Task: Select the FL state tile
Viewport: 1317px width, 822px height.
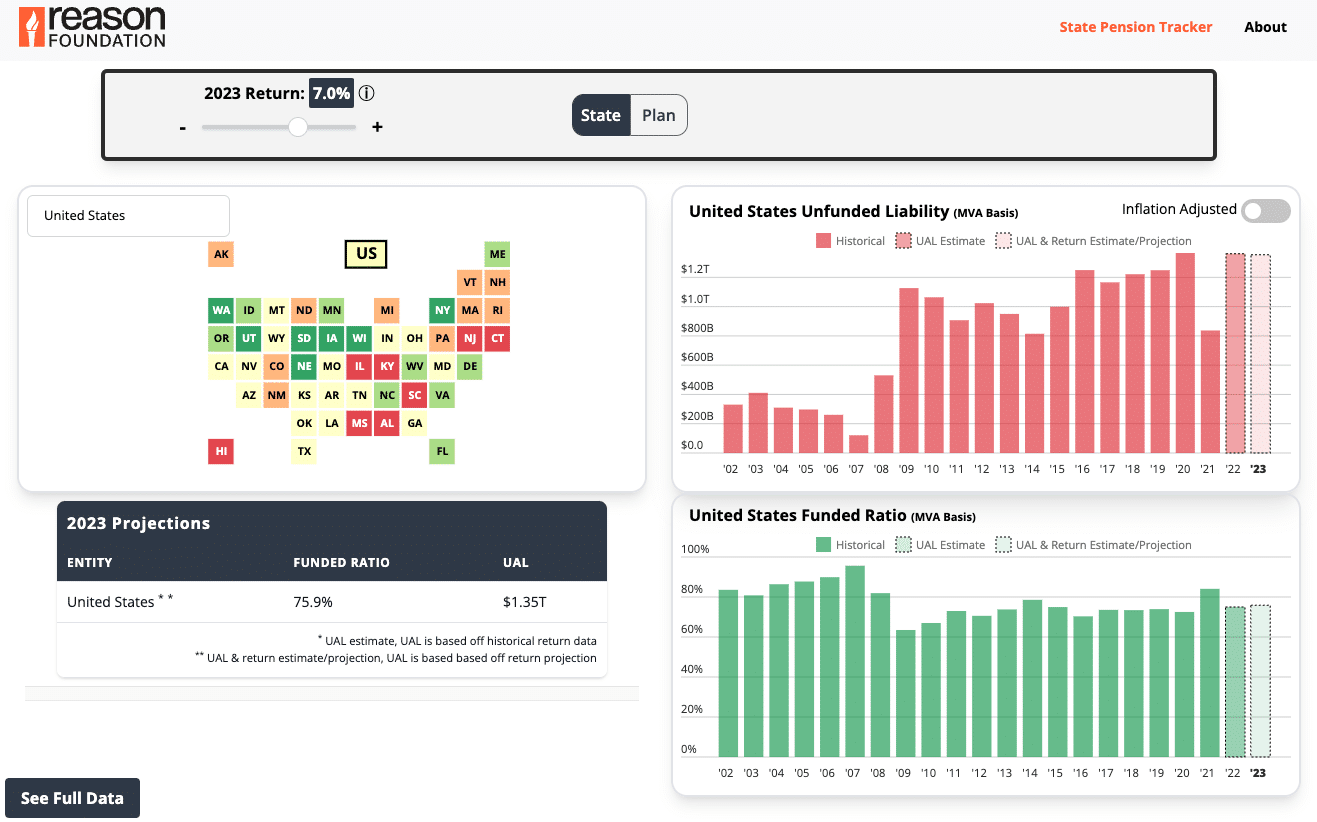Action: [x=442, y=451]
